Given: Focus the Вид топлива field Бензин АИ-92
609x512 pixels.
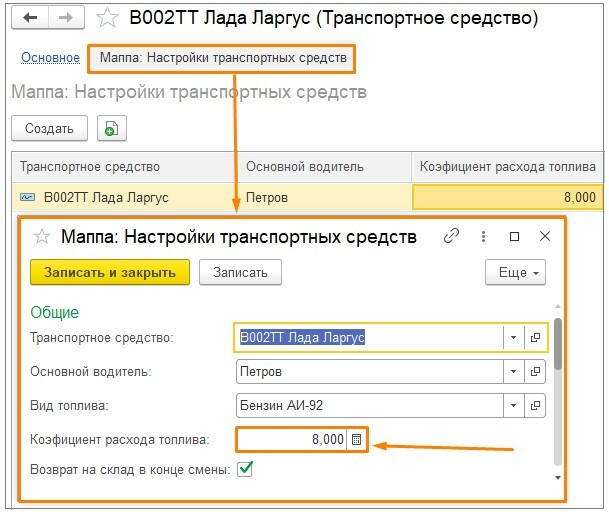Looking at the screenshot, I should click(x=370, y=405).
